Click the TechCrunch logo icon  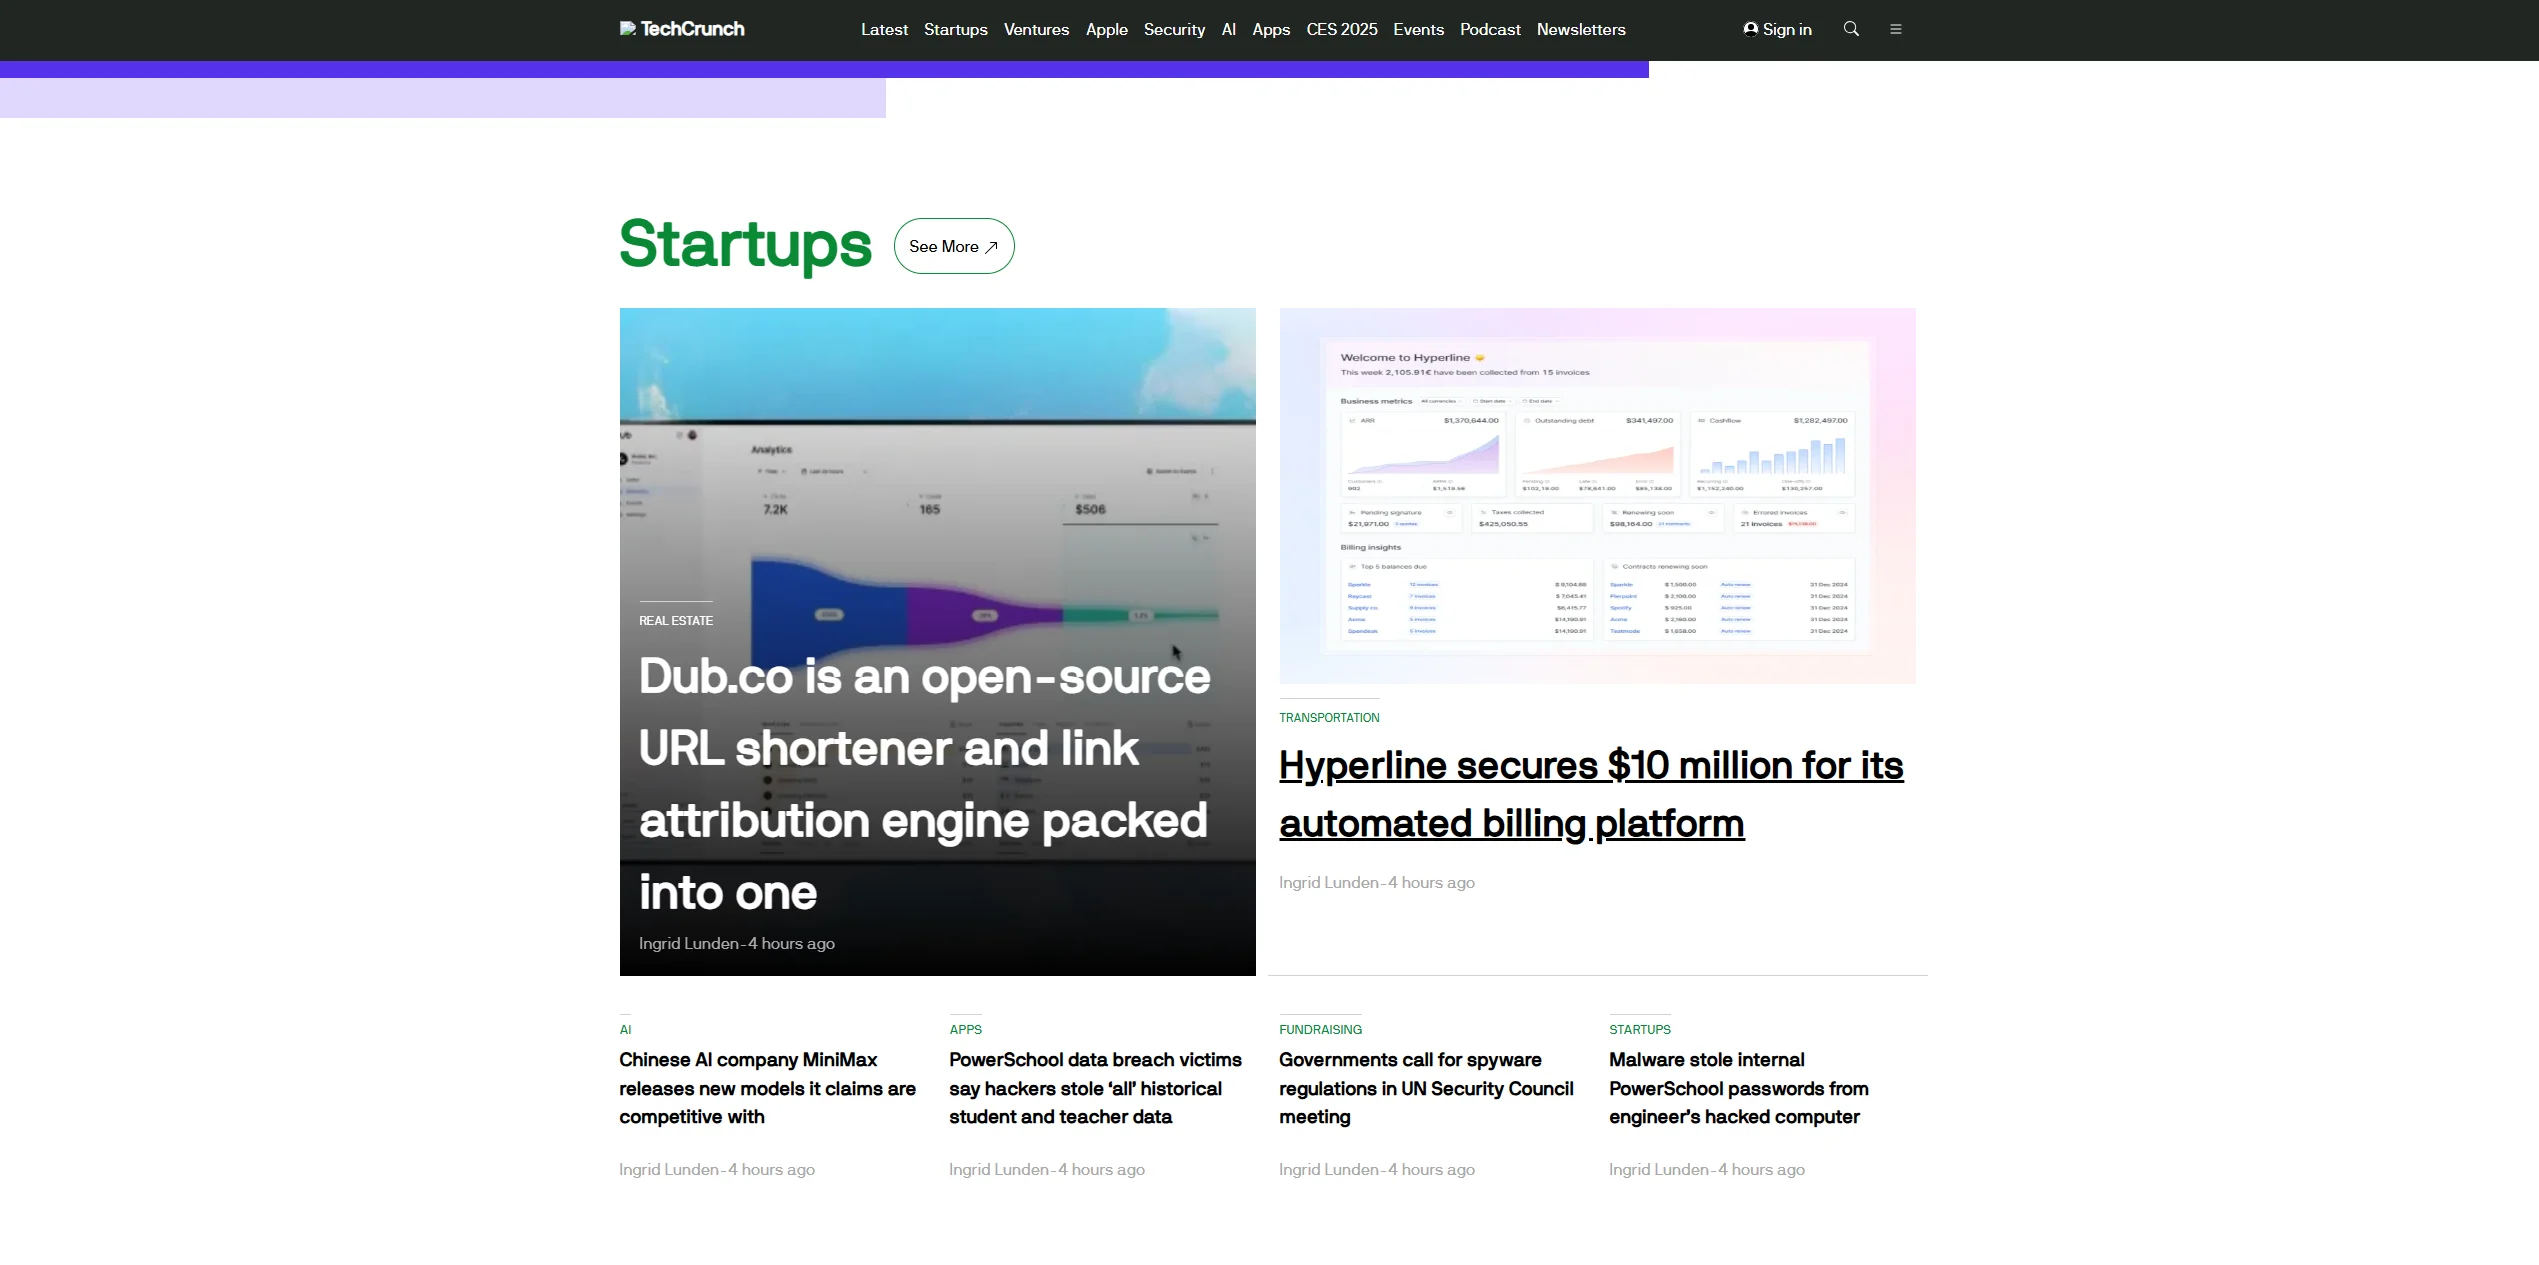[628, 29]
